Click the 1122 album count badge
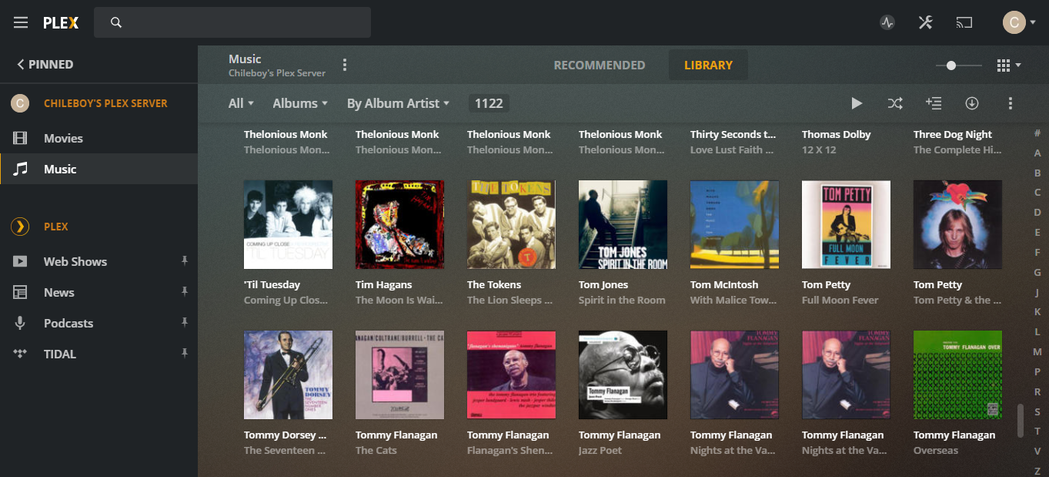The width and height of the screenshot is (1049, 477). [488, 103]
